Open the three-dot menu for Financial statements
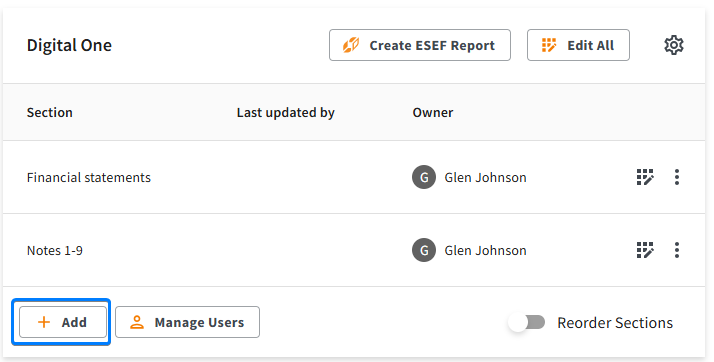The image size is (714, 362). point(677,177)
